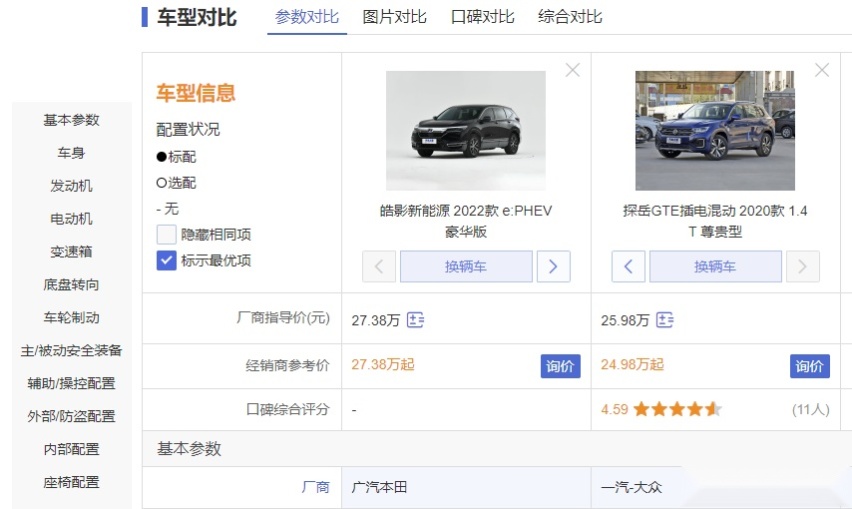Jump to 变速箱 in sidebar

click(71, 252)
